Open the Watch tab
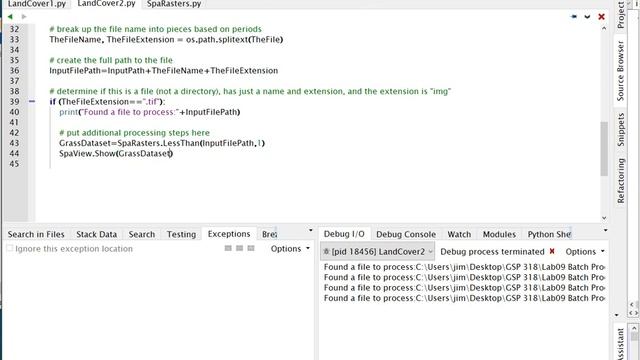Image resolution: width=640 pixels, height=360 pixels. 459,234
